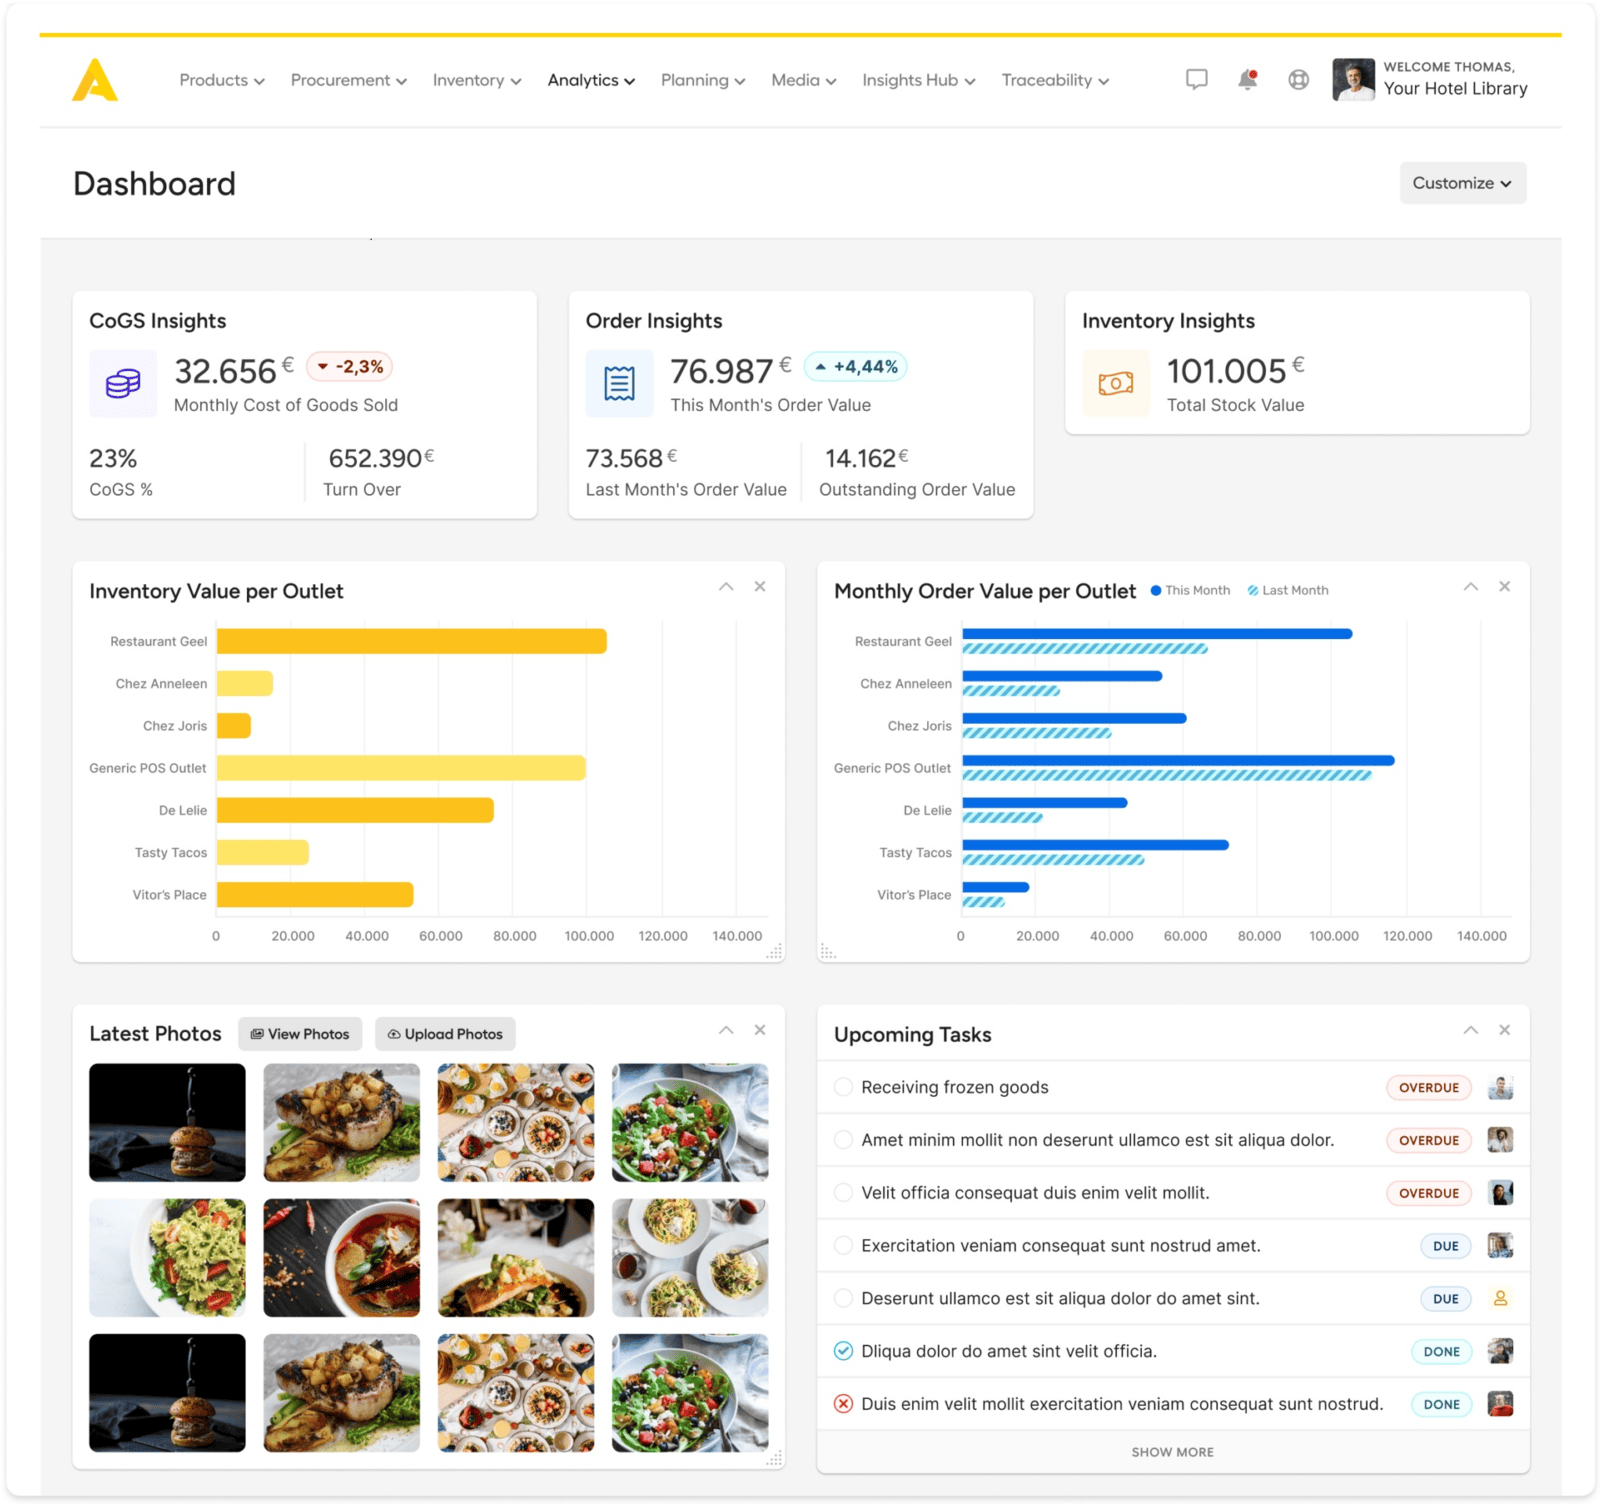Click the yellow A logo
The image size is (1600, 1504).
[95, 80]
